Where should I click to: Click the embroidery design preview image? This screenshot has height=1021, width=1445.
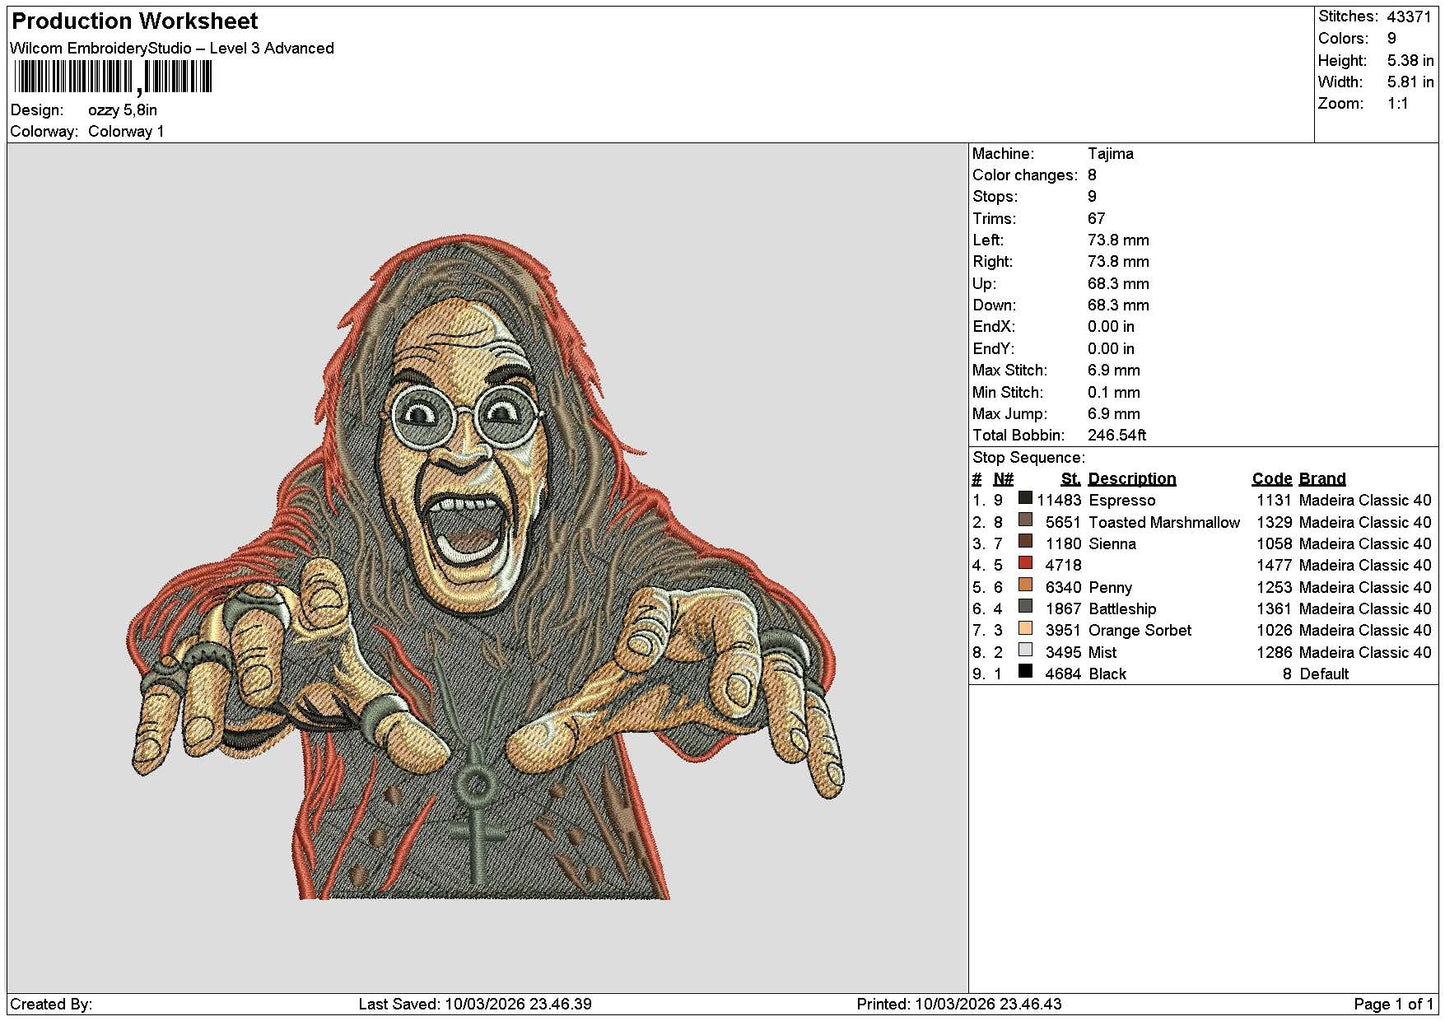pyautogui.click(x=487, y=568)
